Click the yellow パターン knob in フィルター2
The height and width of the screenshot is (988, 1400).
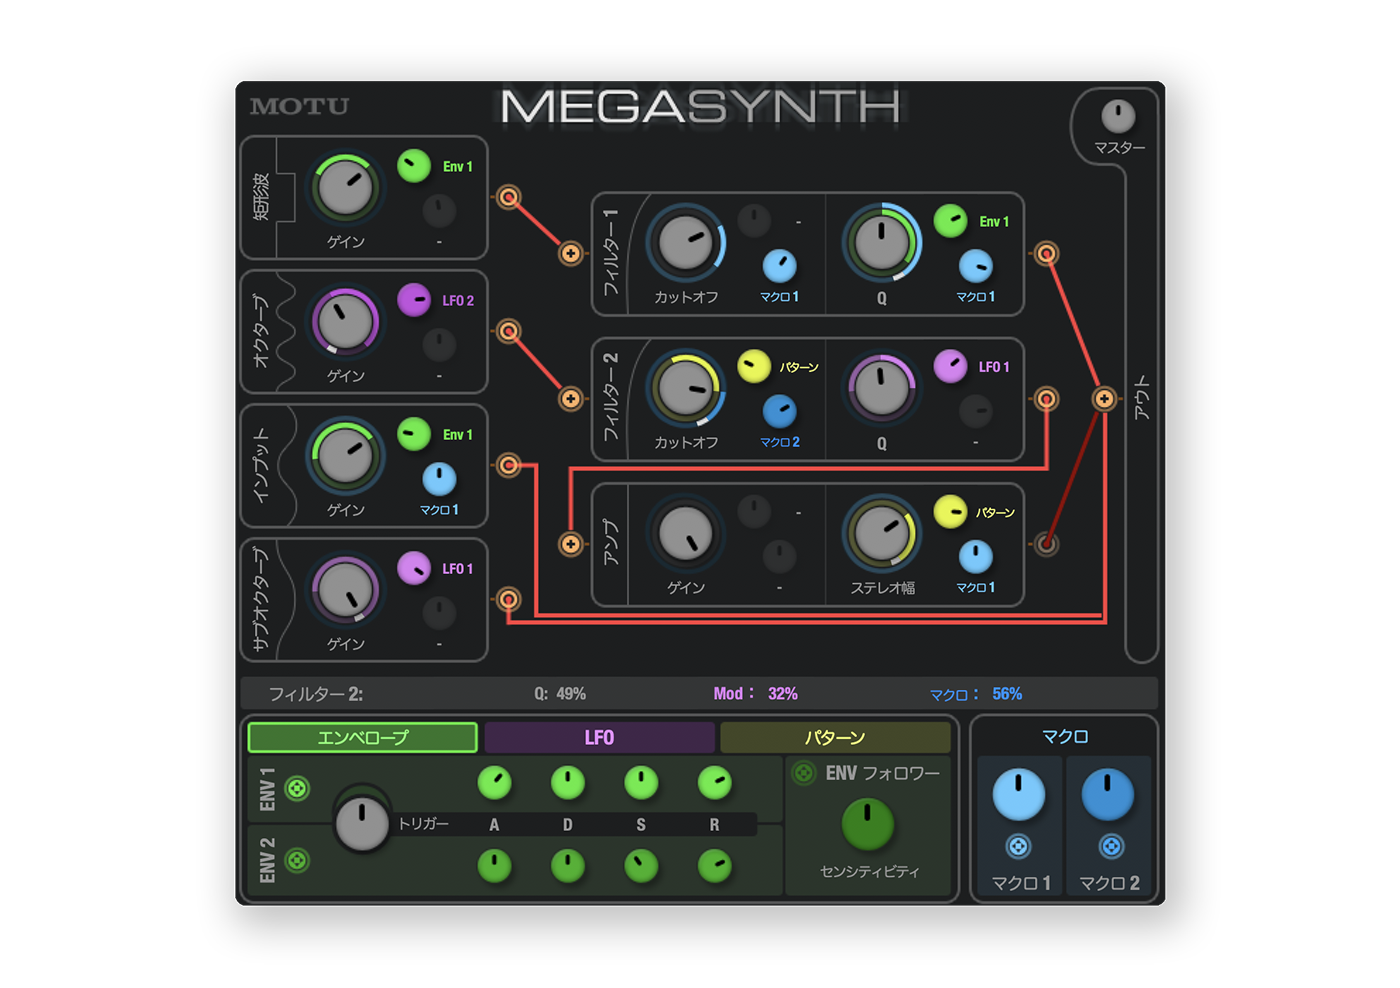pyautogui.click(x=754, y=366)
